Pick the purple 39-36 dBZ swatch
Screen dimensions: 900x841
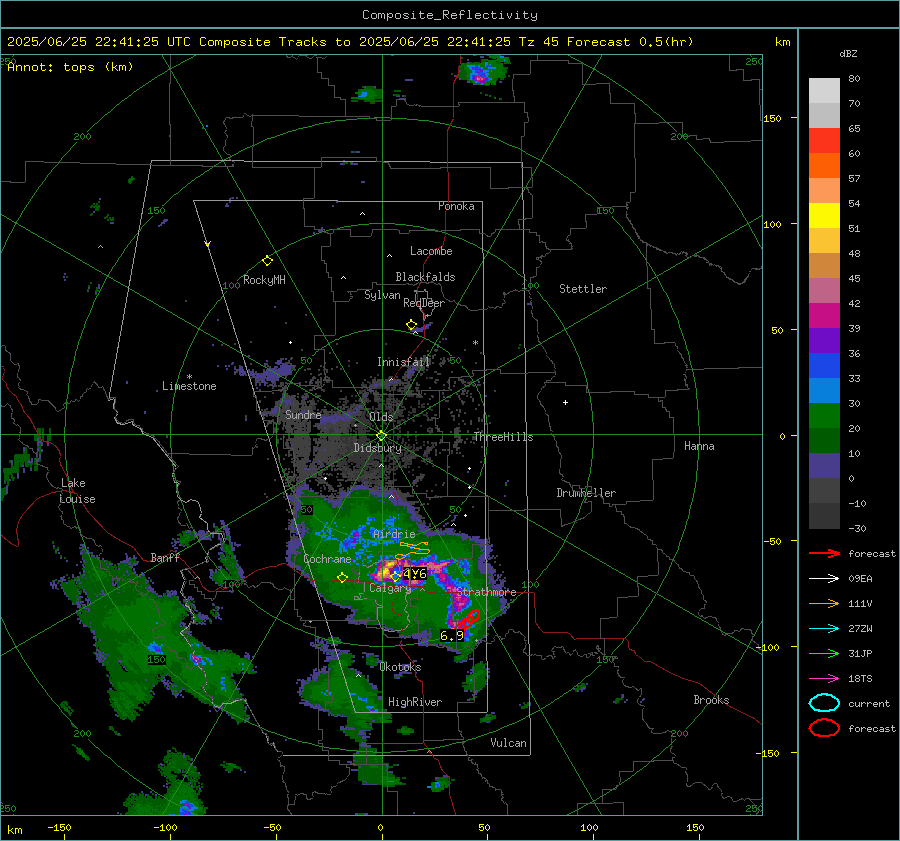click(x=824, y=341)
